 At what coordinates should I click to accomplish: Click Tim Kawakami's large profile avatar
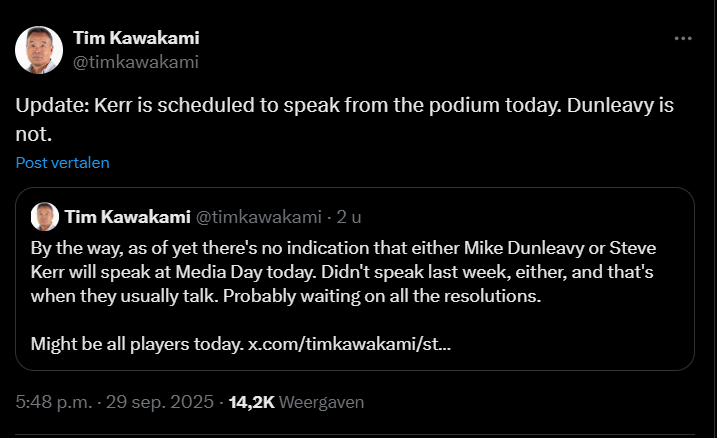click(36, 49)
